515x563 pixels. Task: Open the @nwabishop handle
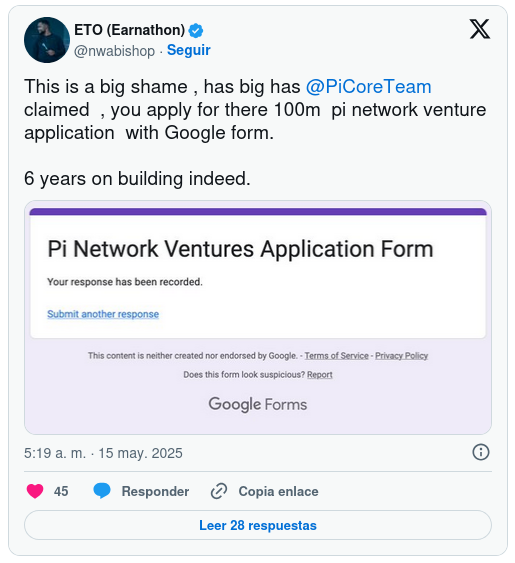(x=114, y=51)
